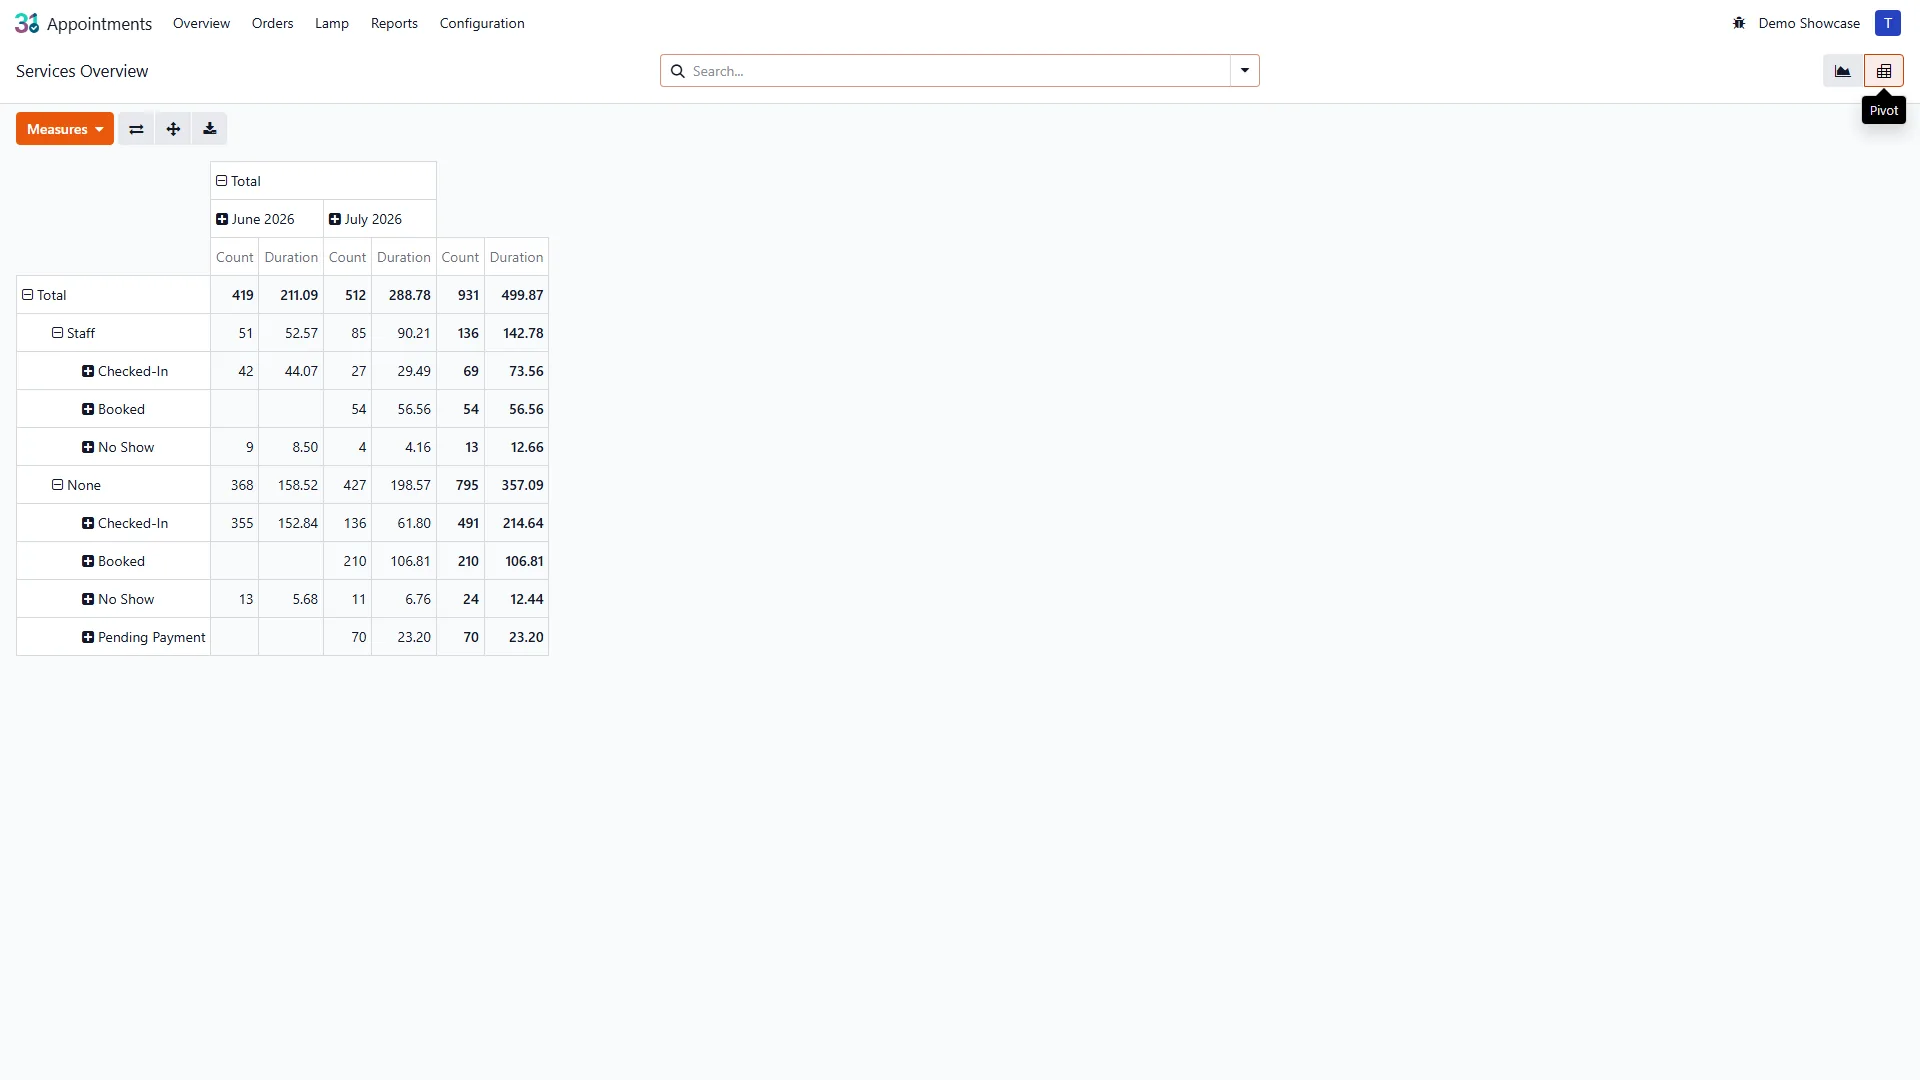Click the Expand all icon
The width and height of the screenshot is (1920, 1080).
173,129
